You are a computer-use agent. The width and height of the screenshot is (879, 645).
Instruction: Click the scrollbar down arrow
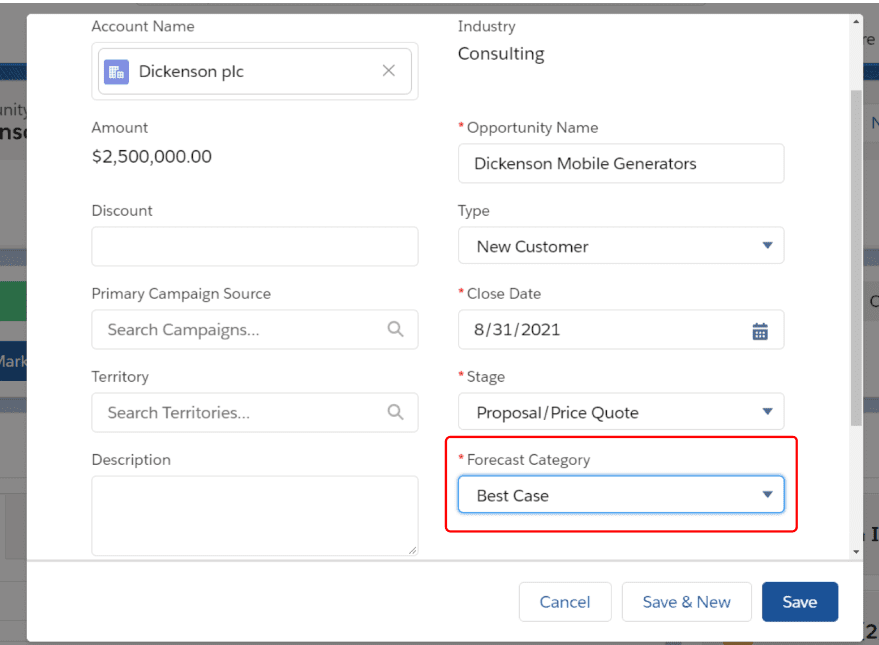856,551
